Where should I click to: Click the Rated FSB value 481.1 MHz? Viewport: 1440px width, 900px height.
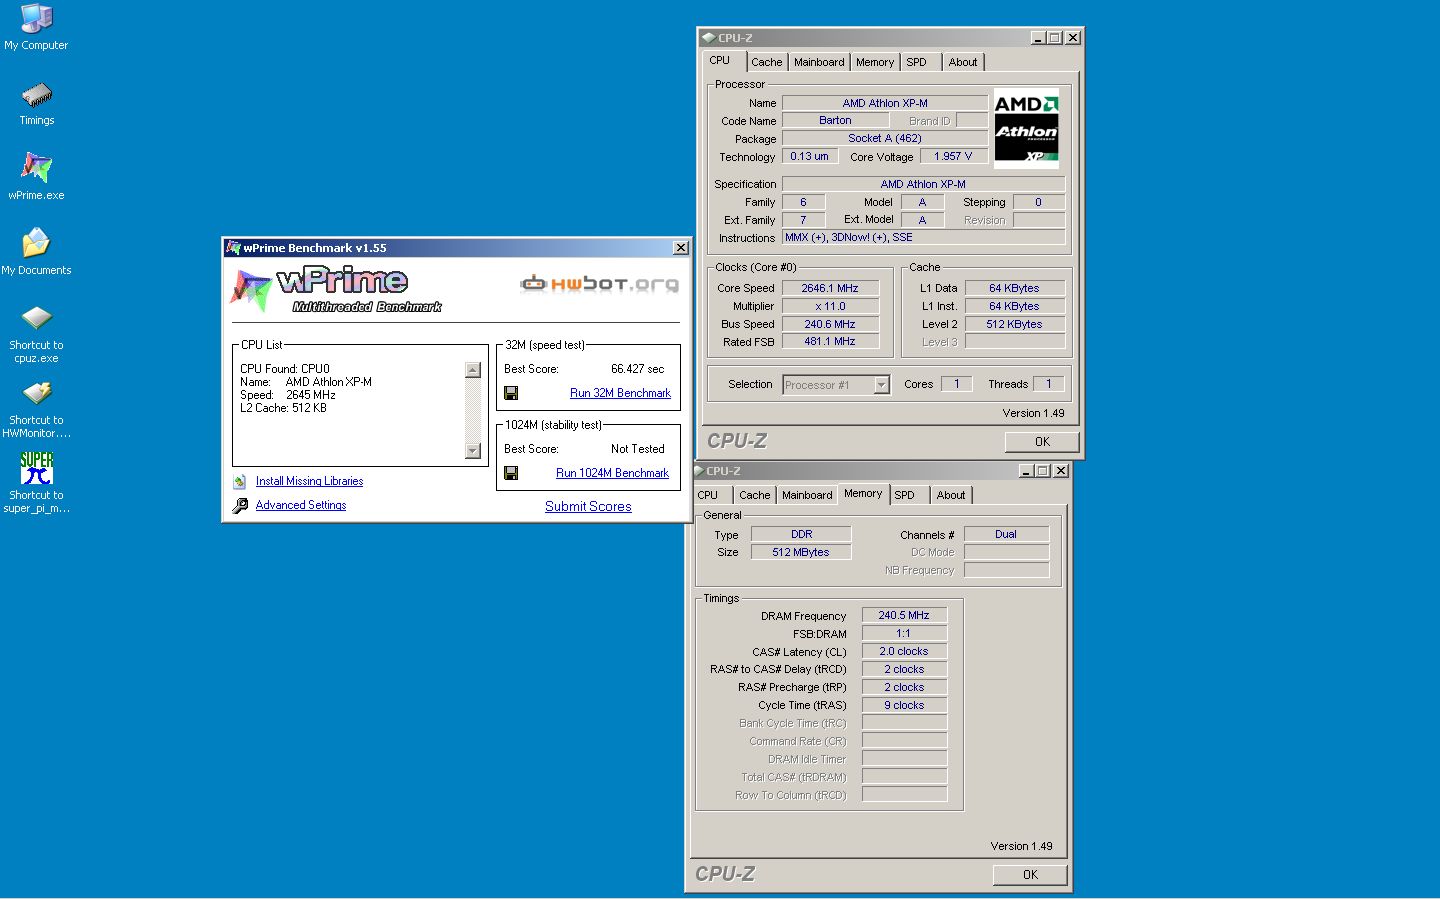click(x=830, y=341)
